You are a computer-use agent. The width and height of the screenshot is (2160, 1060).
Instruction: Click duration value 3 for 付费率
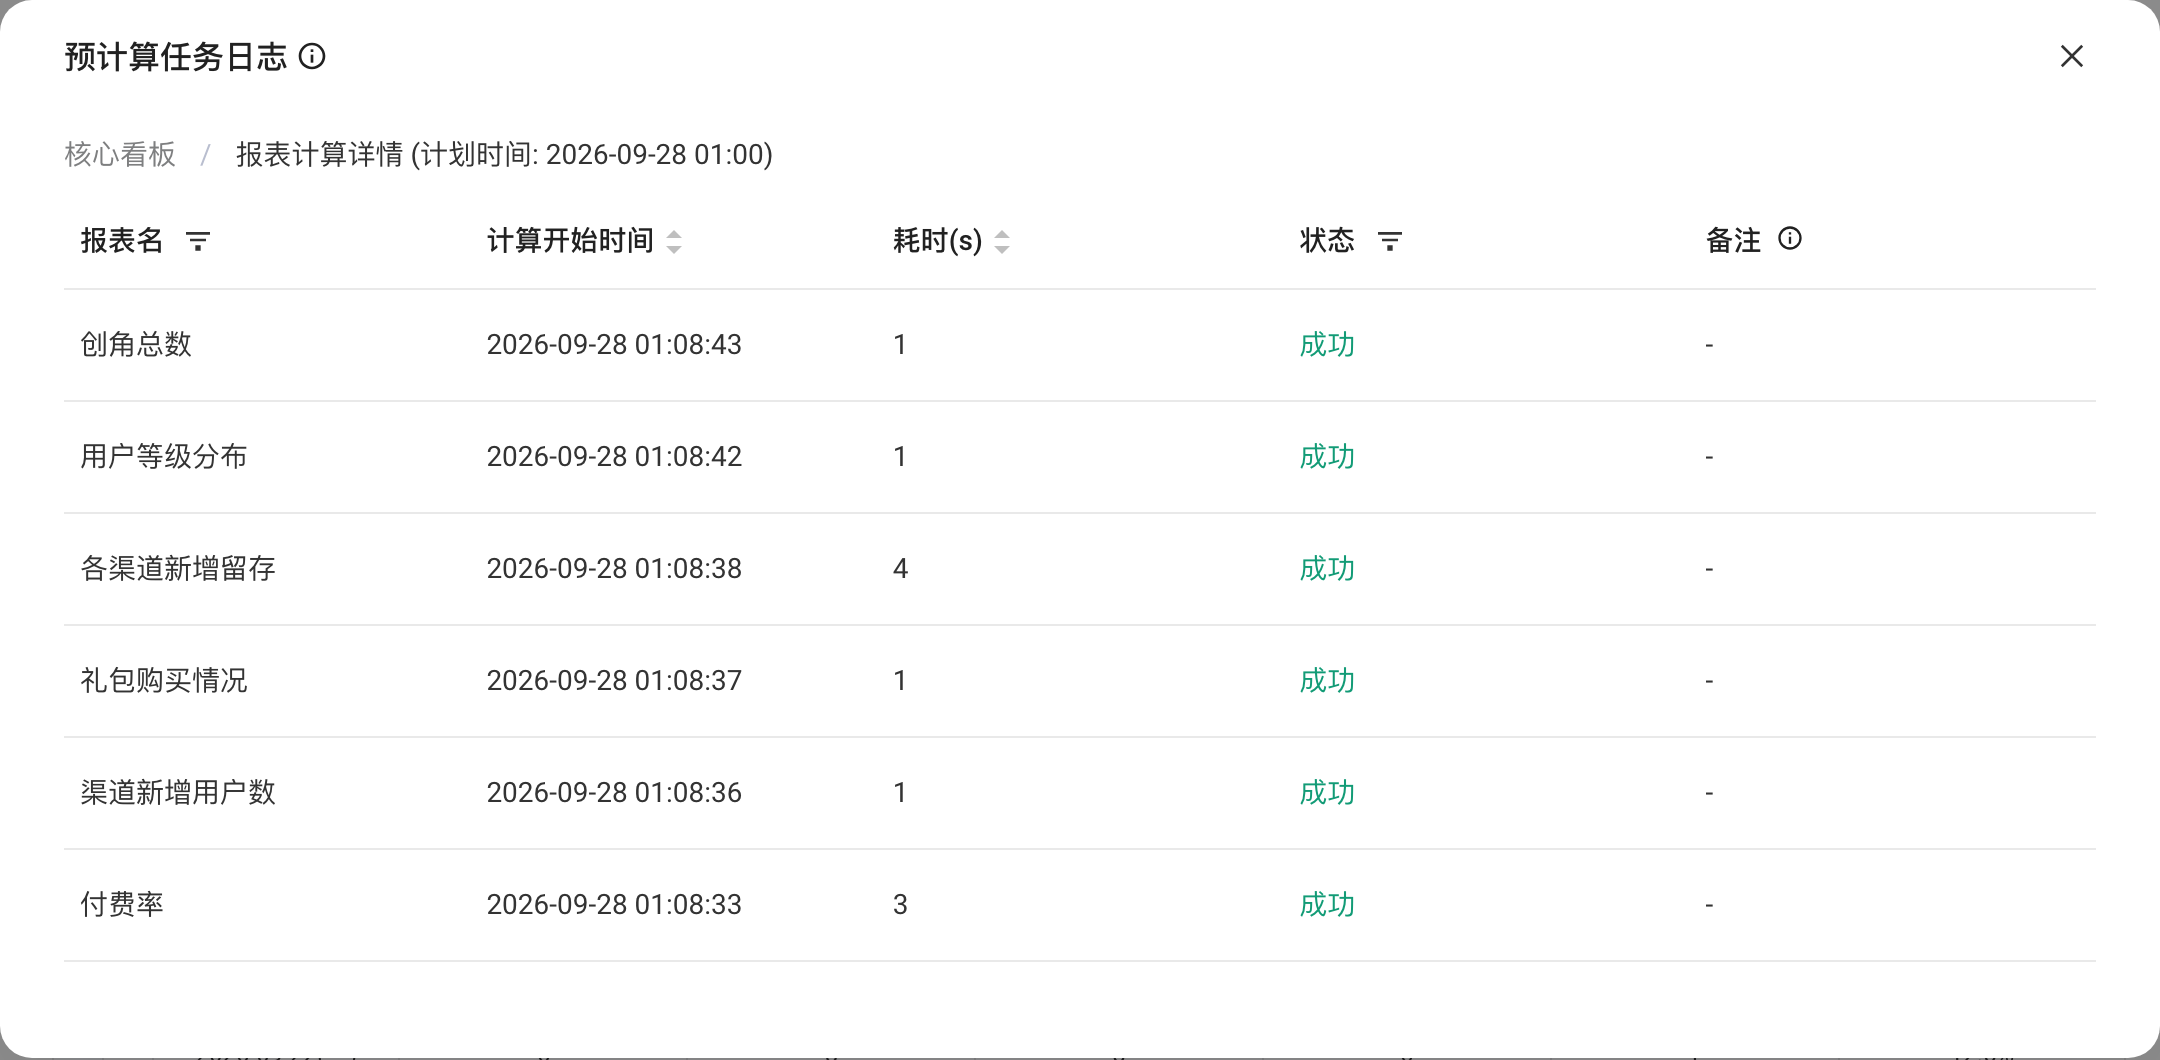pyautogui.click(x=900, y=905)
